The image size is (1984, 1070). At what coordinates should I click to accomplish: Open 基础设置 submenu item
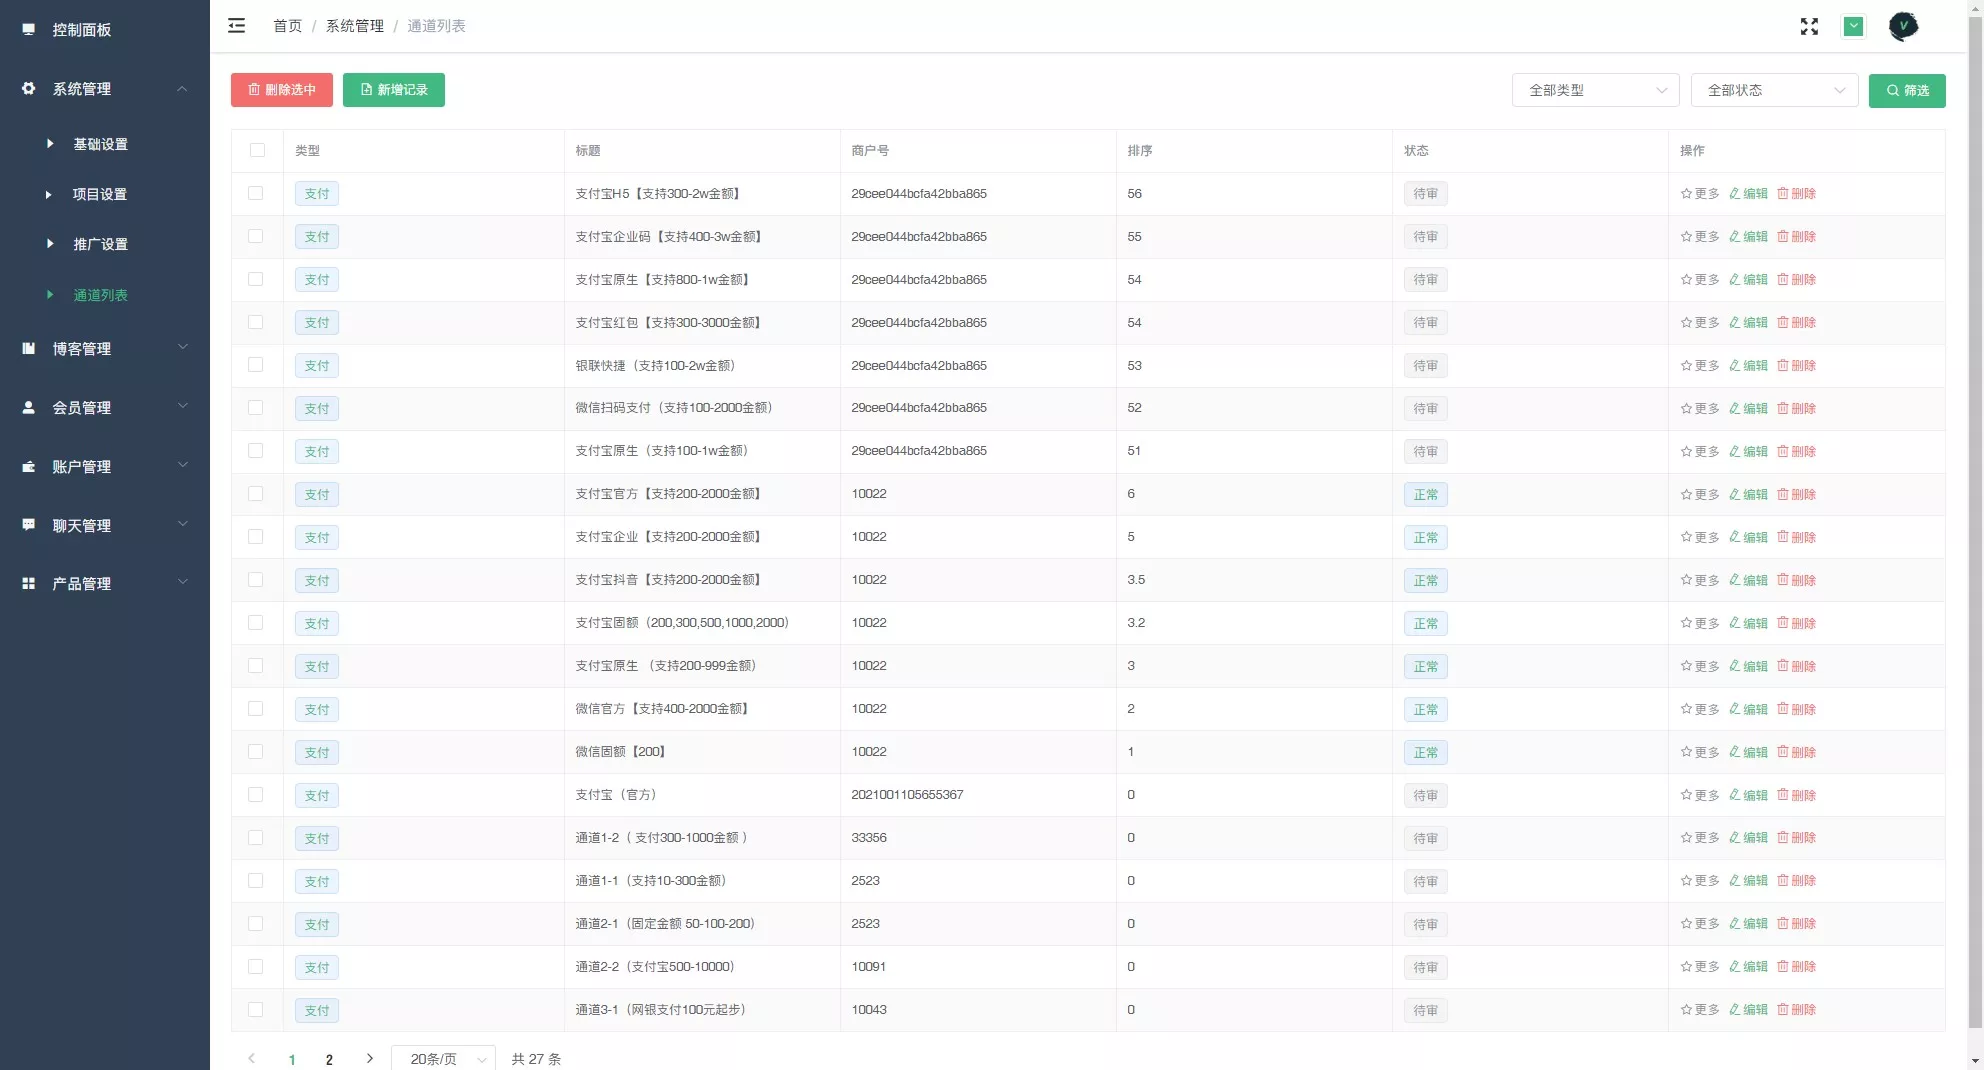click(100, 144)
